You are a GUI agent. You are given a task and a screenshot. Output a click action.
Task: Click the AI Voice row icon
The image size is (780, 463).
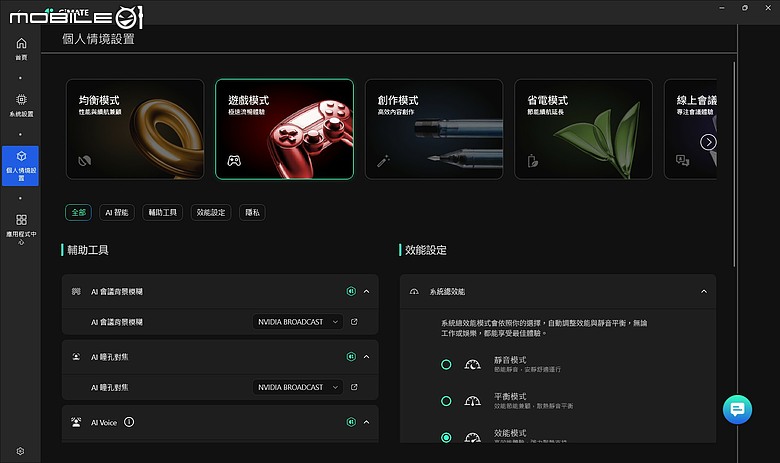click(76, 422)
